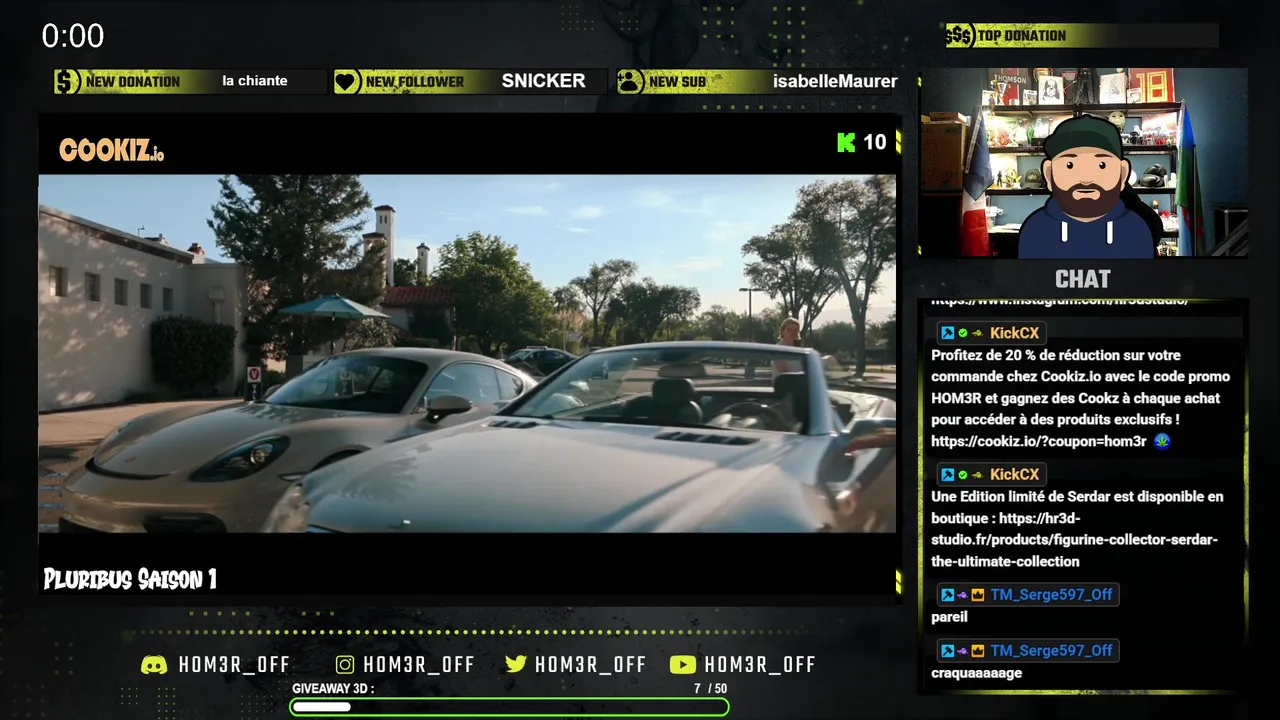Click the HOM3R_OFF Discord handle text

234,665
